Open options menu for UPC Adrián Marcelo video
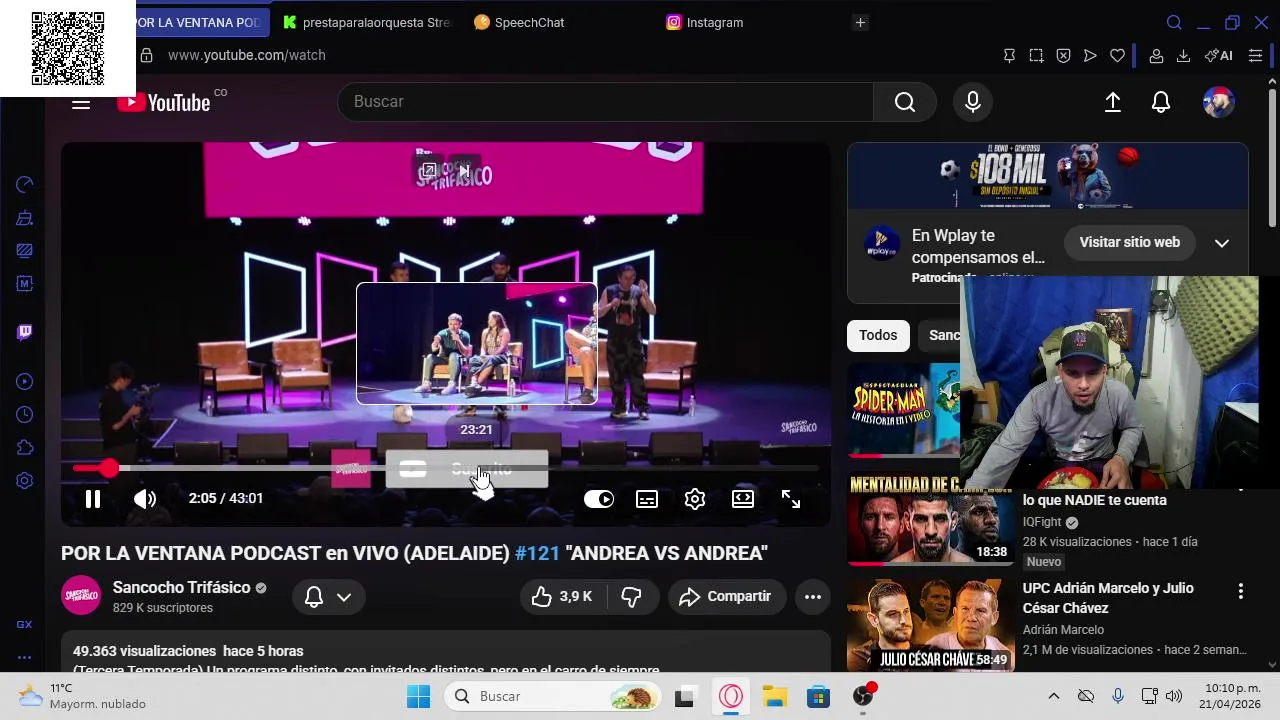This screenshot has width=1280, height=720. point(1241,591)
